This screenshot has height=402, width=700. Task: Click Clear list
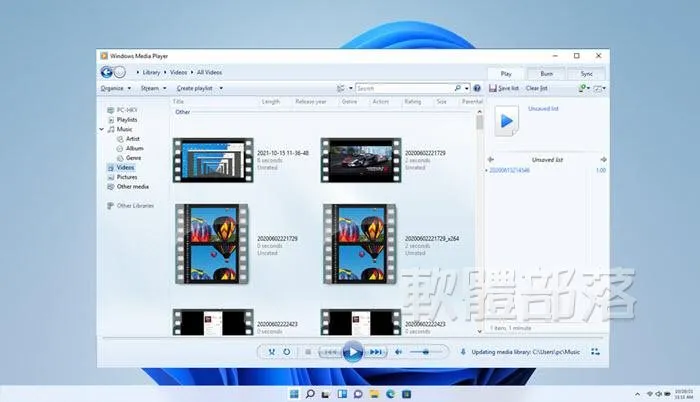pyautogui.click(x=537, y=88)
